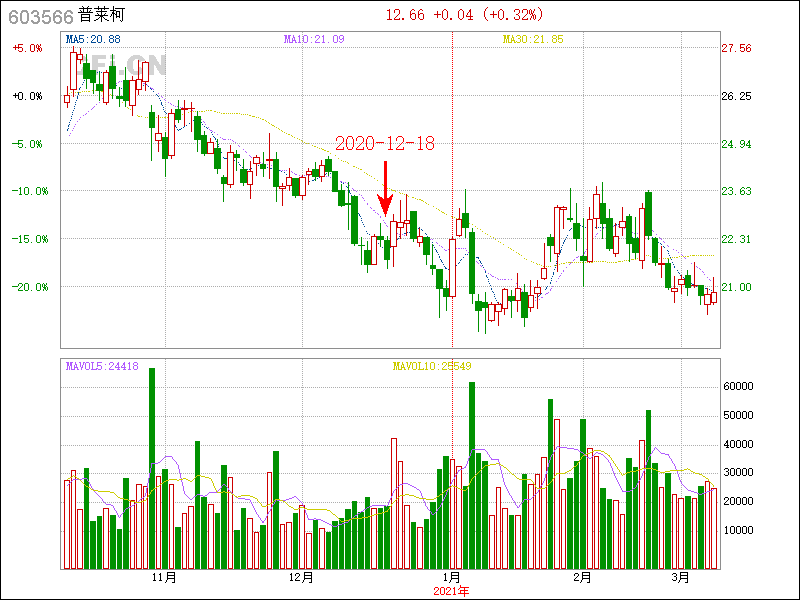Image resolution: width=800 pixels, height=600 pixels.
Task: Click the 20000 volume axis value
Action: [x=738, y=502]
